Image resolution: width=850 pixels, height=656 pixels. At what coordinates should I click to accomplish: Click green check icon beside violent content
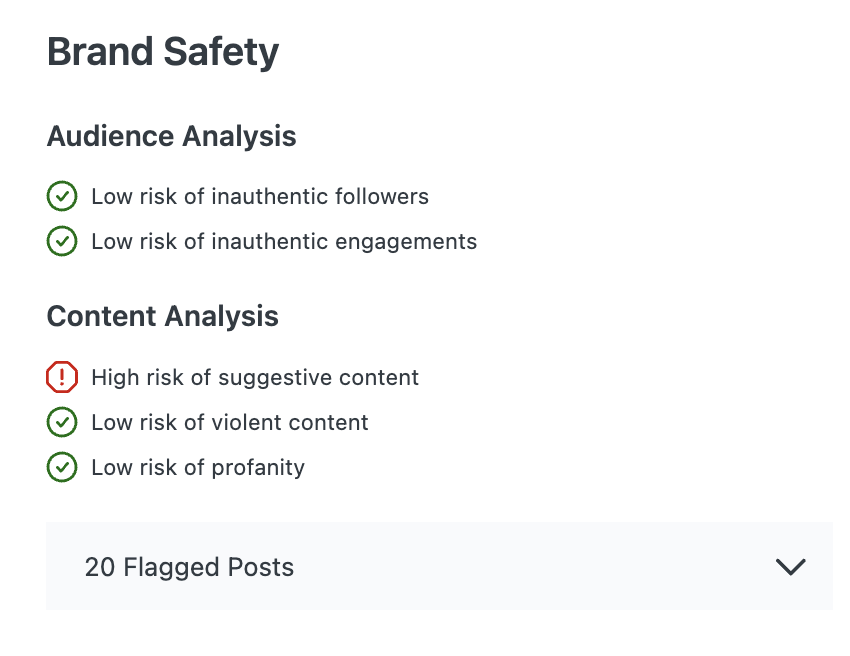pos(62,423)
